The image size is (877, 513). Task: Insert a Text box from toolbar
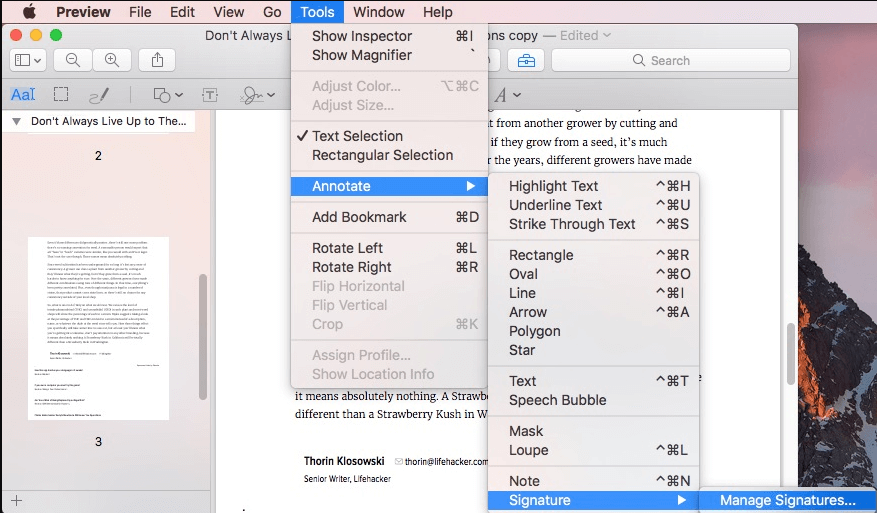pyautogui.click(x=210, y=95)
